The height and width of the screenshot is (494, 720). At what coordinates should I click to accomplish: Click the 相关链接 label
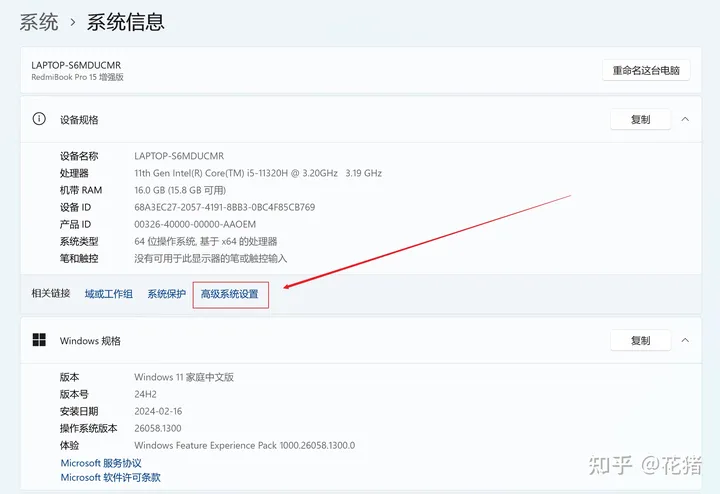pyautogui.click(x=51, y=293)
